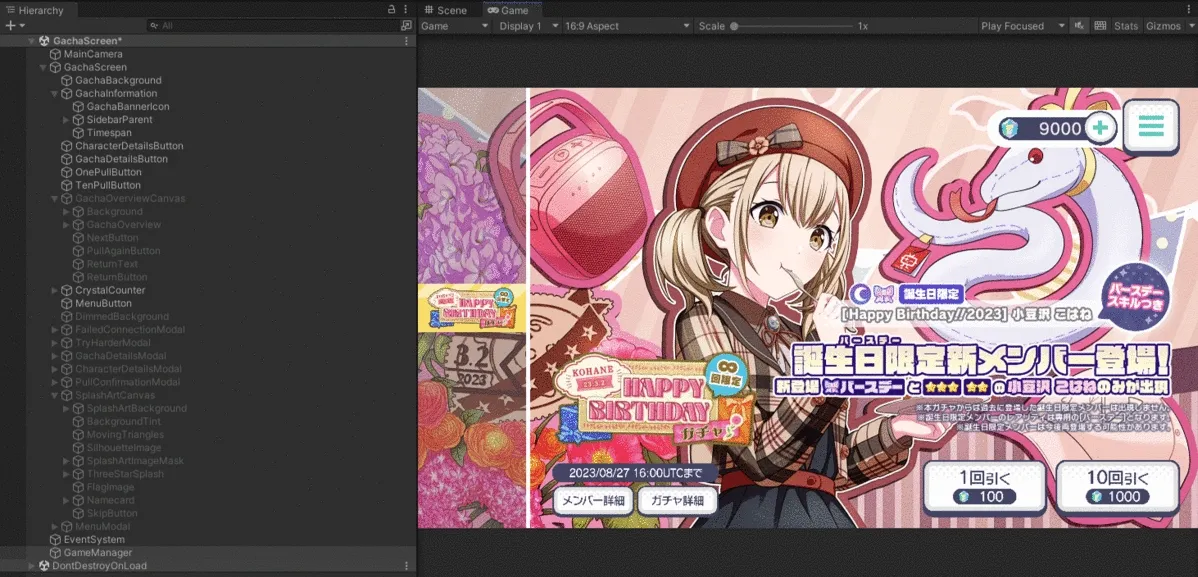Select the Hierarchy tab
The height and width of the screenshot is (577, 1198).
point(34,10)
